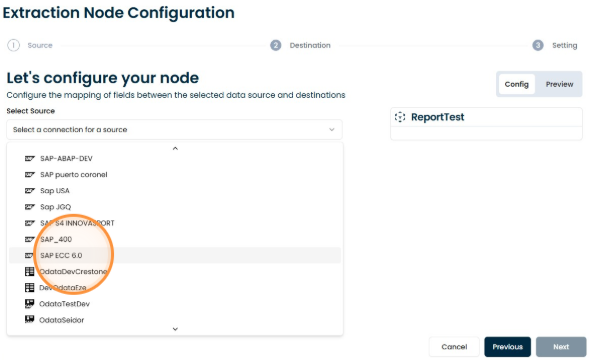Switch to the Preview tab
This screenshot has height=360, width=589.
(559, 84)
